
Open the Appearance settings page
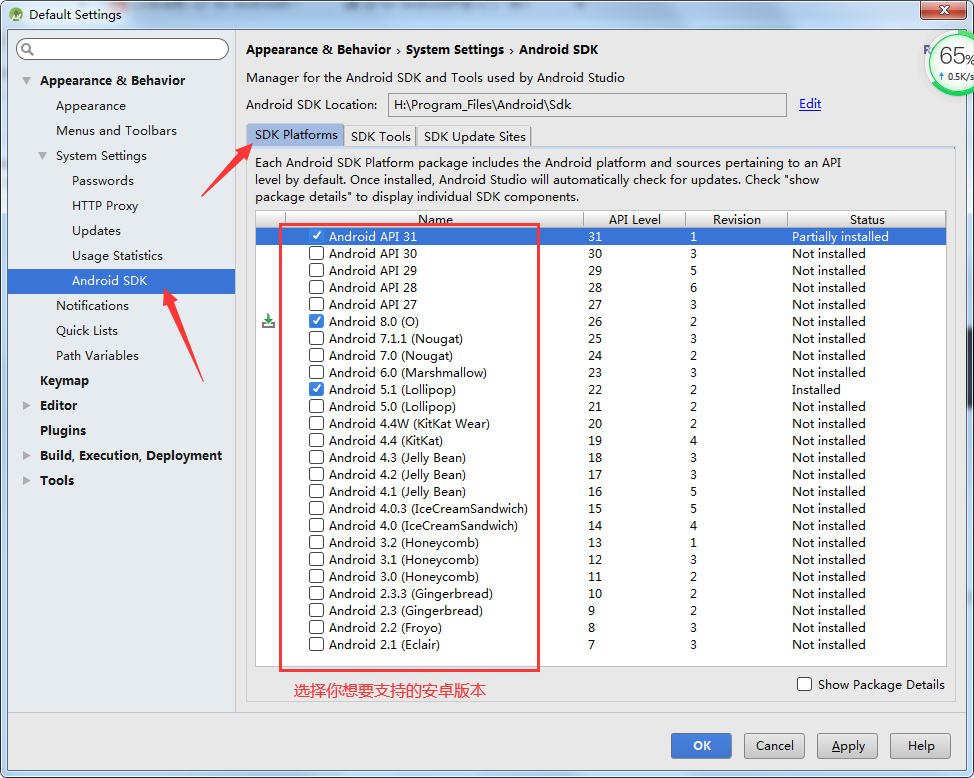(x=91, y=106)
